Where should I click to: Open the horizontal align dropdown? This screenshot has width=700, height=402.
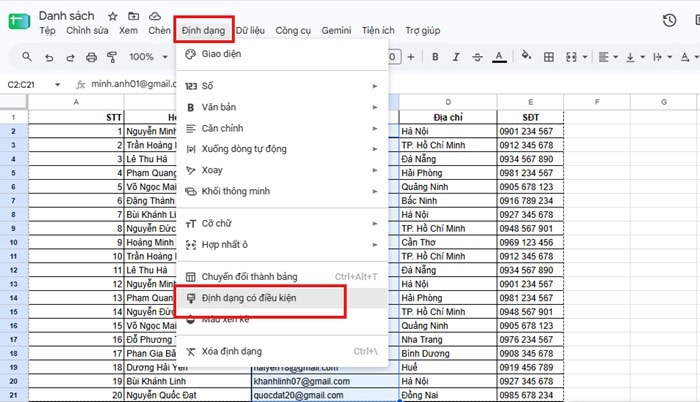point(608,57)
